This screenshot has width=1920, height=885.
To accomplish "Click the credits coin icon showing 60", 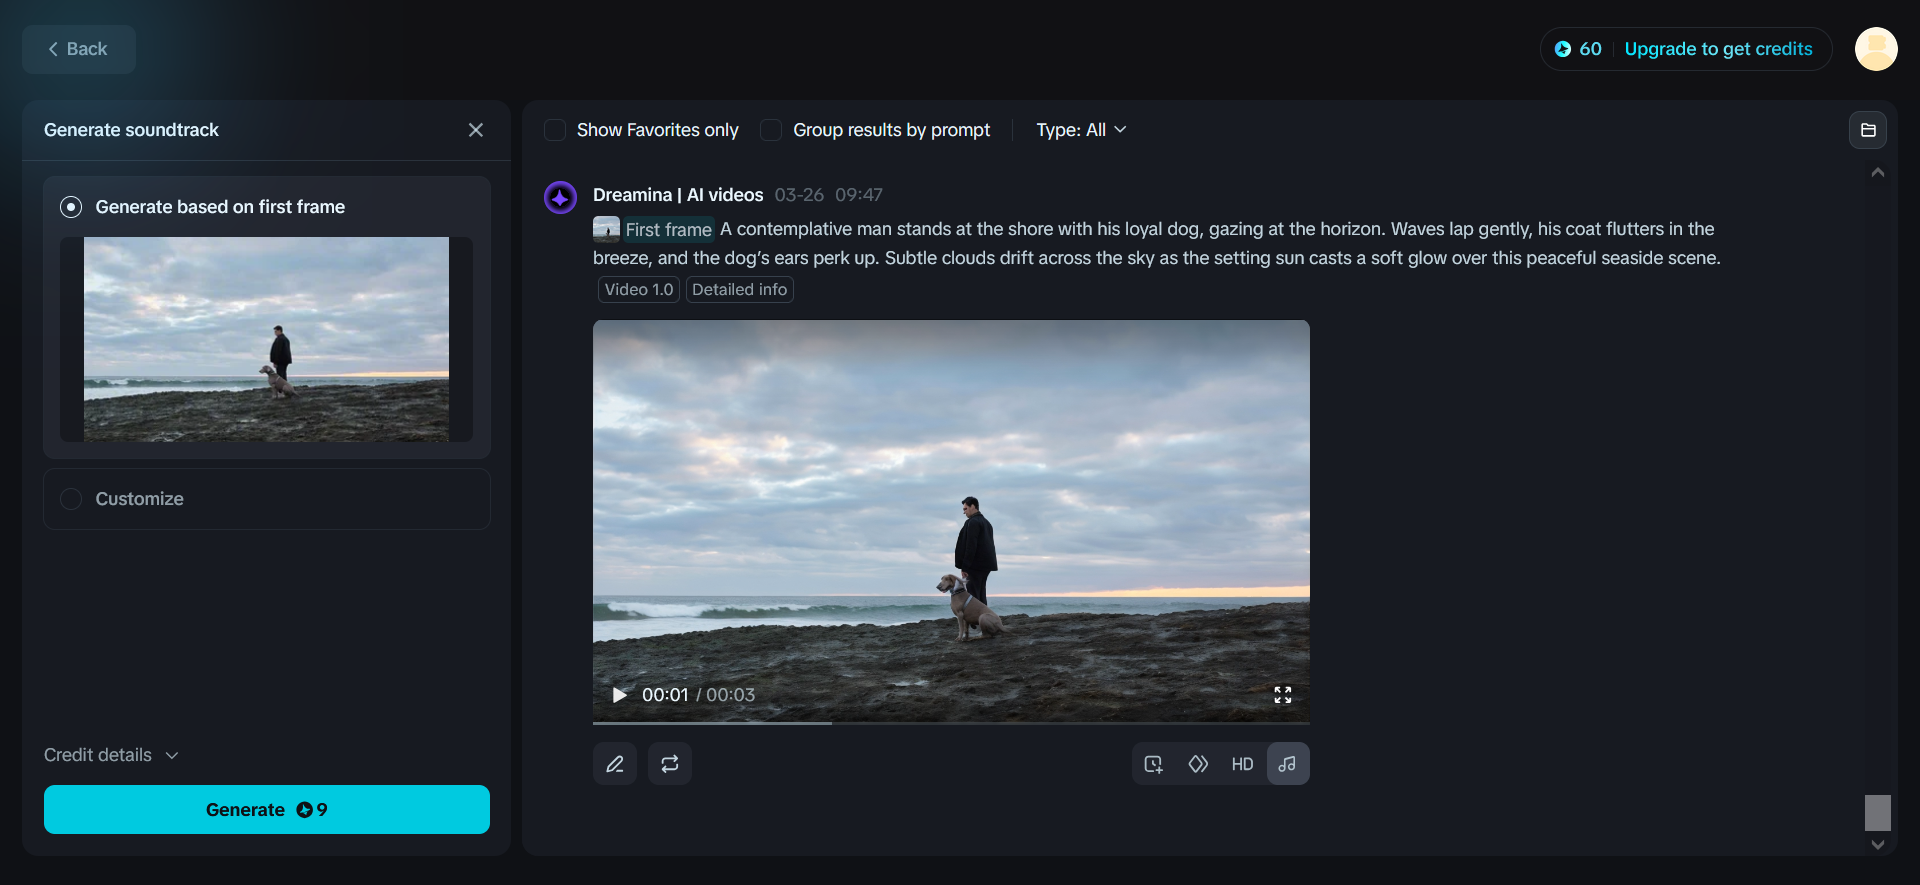I will pyautogui.click(x=1563, y=49).
